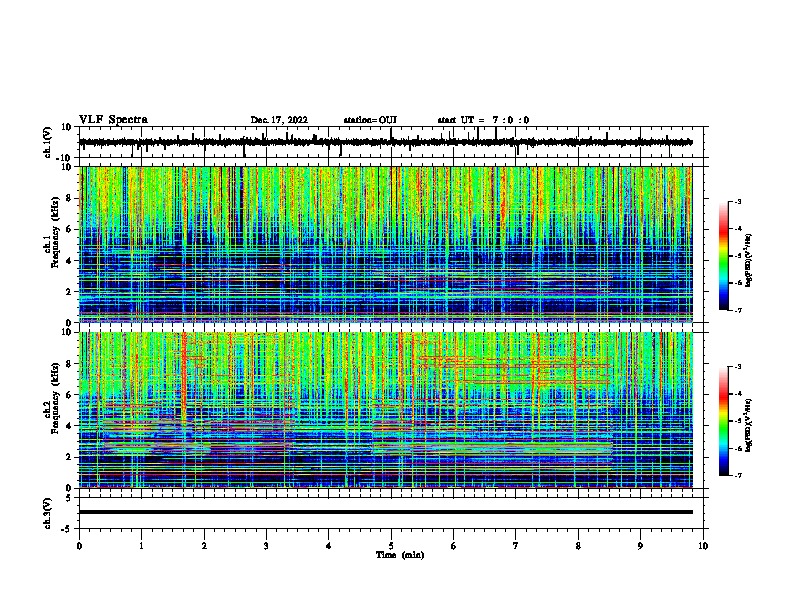792x612 pixels.
Task: Select the "-7" label on ch.2 color scale
Action: 737,476
